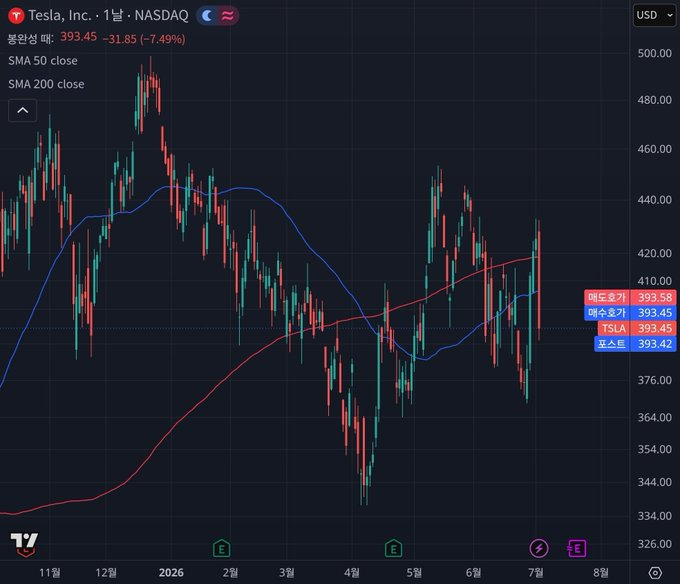Click the ask price label 393.58
Screen dimensions: 680x584
pos(630,297)
